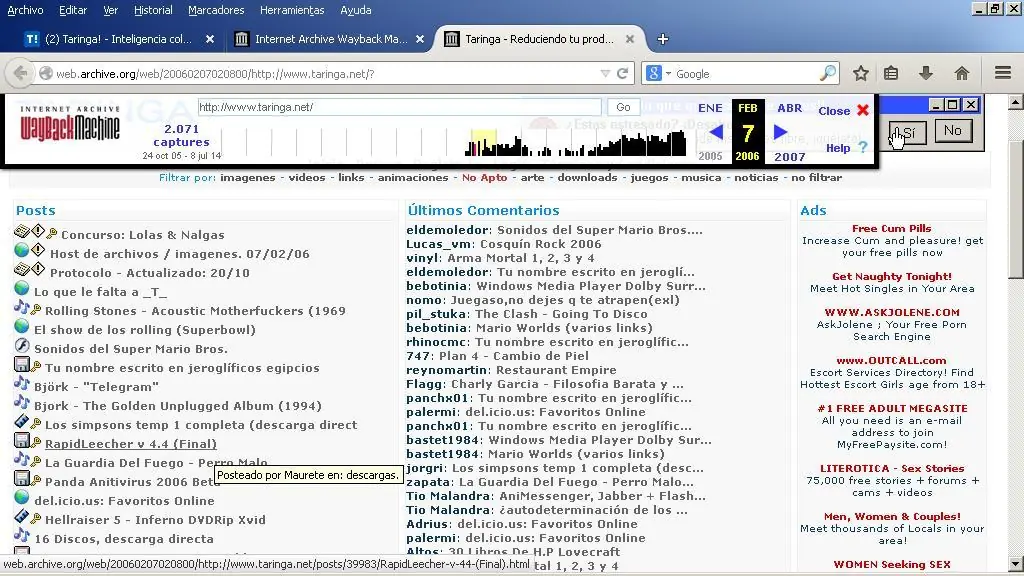
Task: Click the Firefox home icon
Action: click(x=961, y=73)
